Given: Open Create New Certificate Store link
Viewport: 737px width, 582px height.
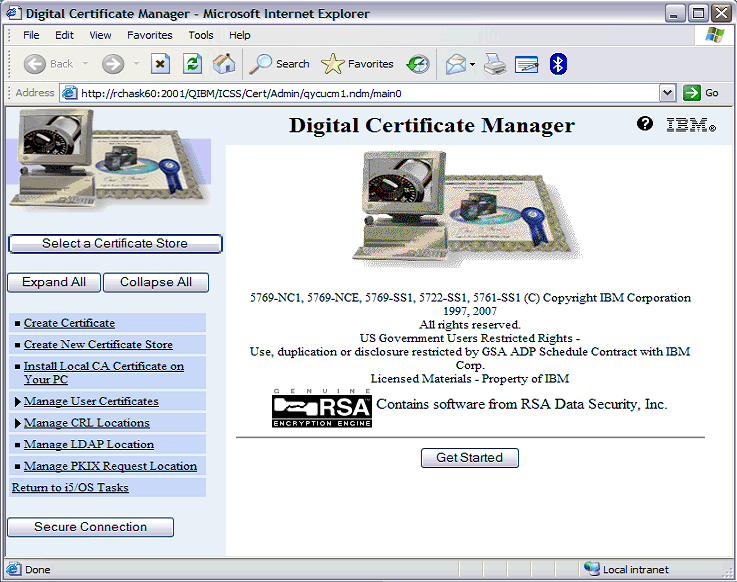Looking at the screenshot, I should point(98,344).
